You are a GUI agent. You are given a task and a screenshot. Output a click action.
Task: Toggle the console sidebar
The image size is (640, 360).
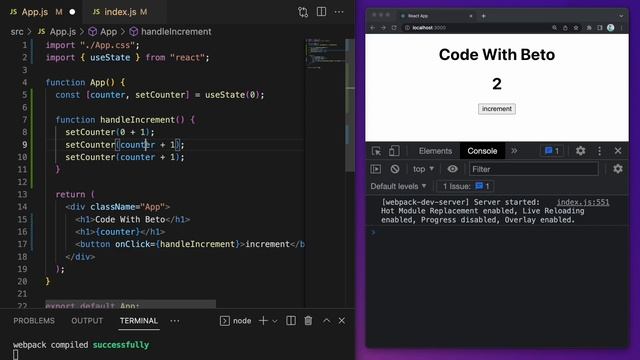[376, 169]
